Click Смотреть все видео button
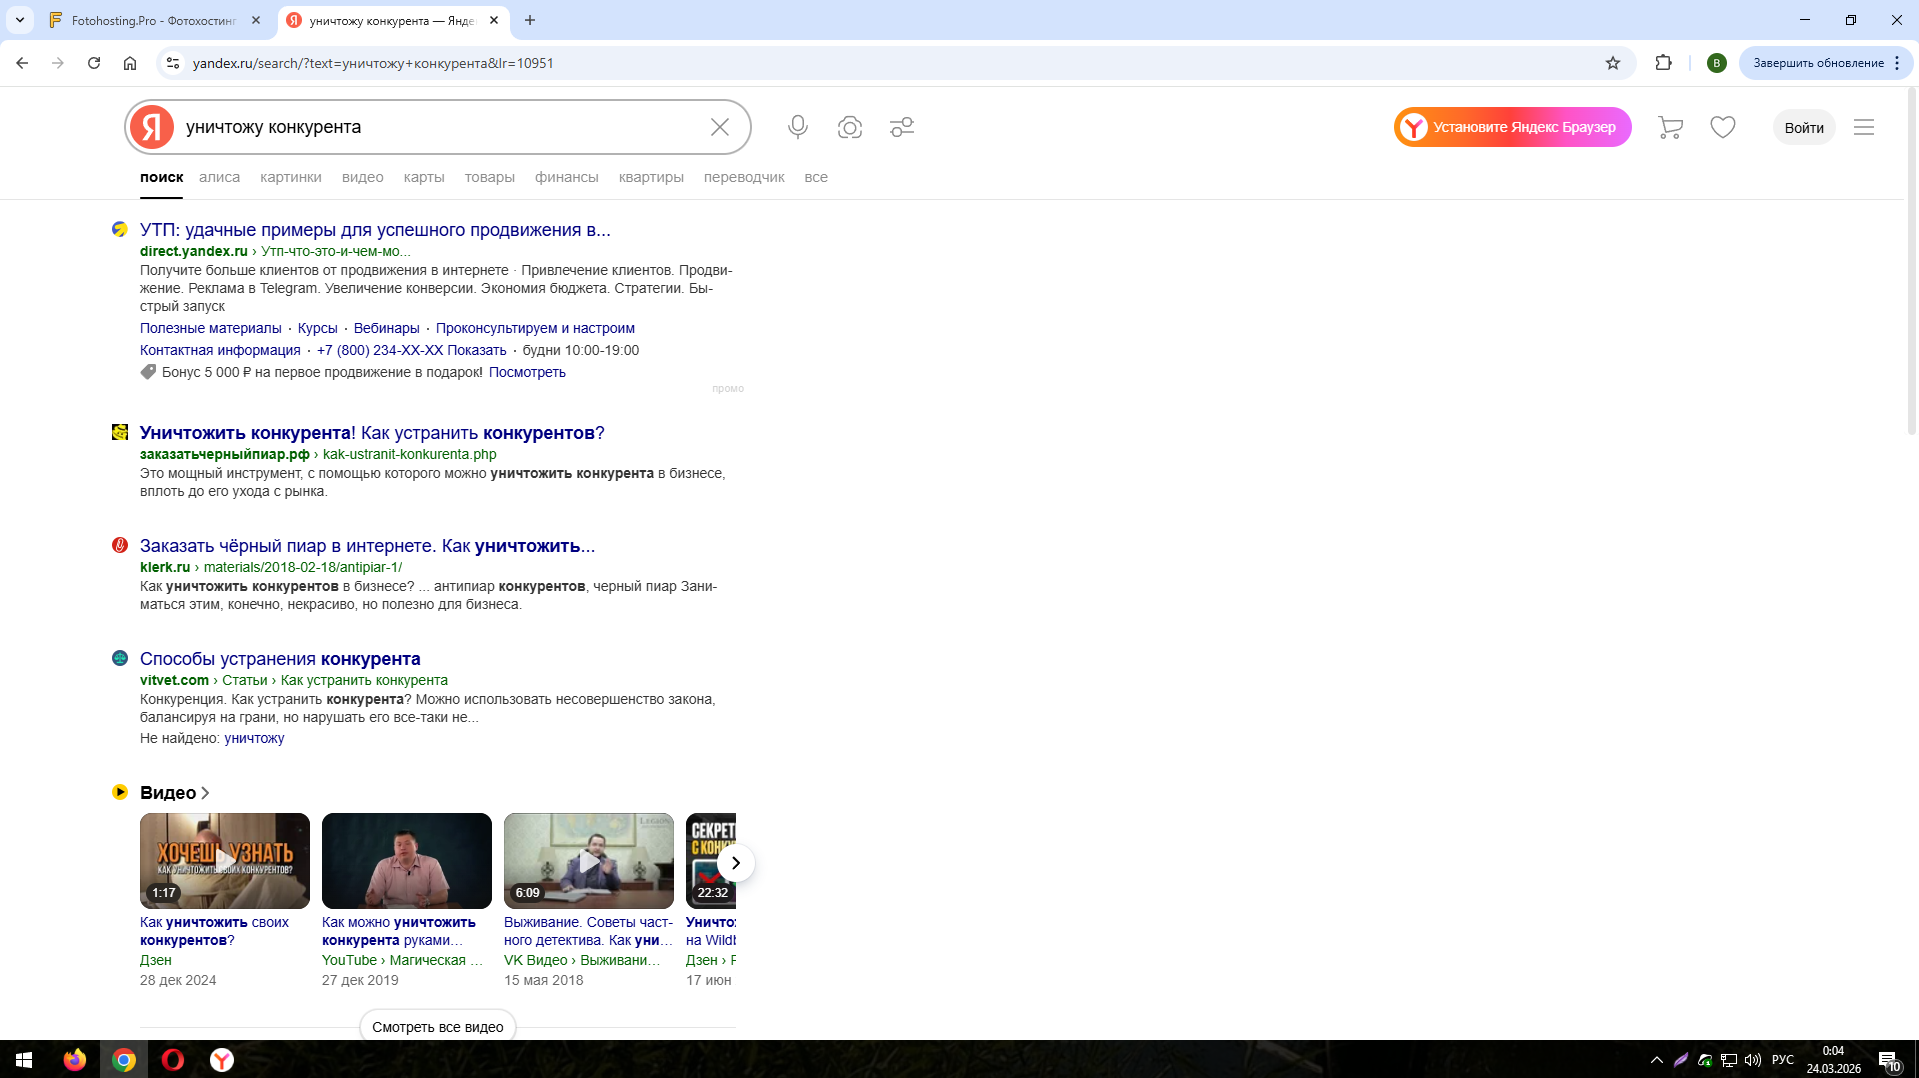This screenshot has height=1078, width=1919. tap(438, 1027)
